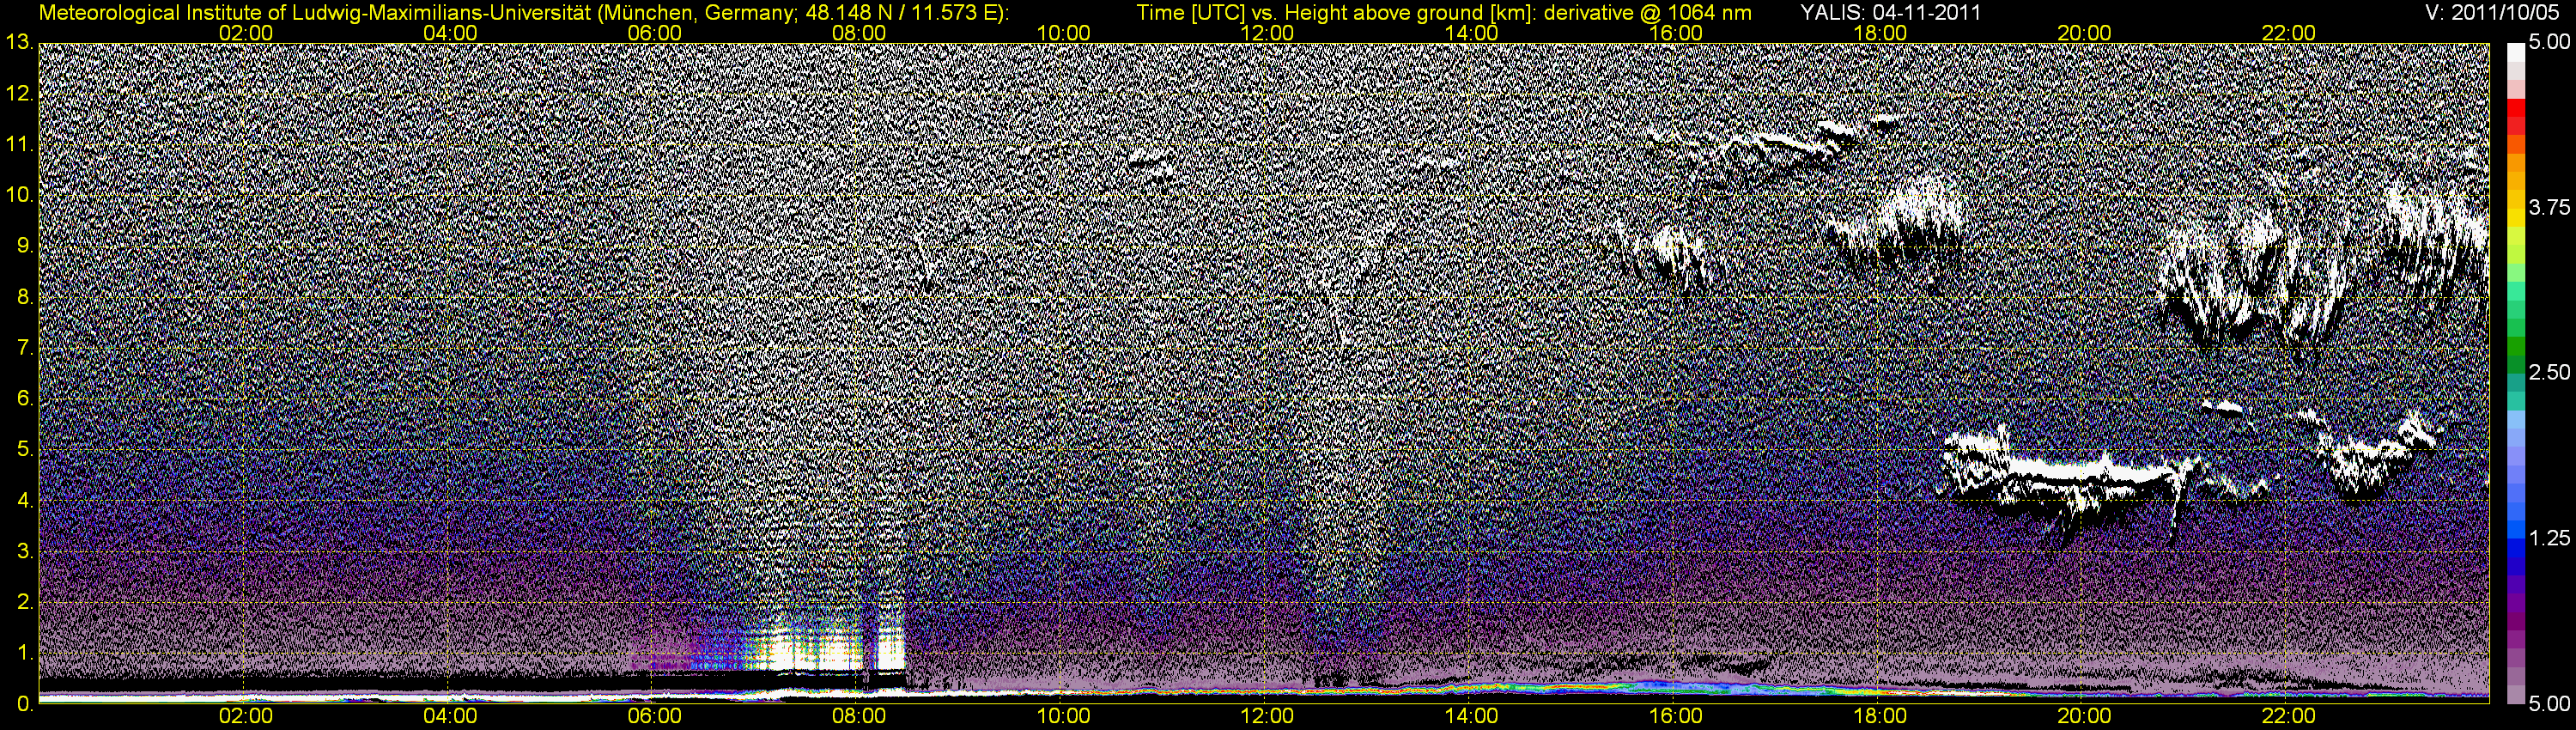Click the 06:00 label on the bottom time axis
This screenshot has height=730, width=2576.
pyautogui.click(x=654, y=716)
